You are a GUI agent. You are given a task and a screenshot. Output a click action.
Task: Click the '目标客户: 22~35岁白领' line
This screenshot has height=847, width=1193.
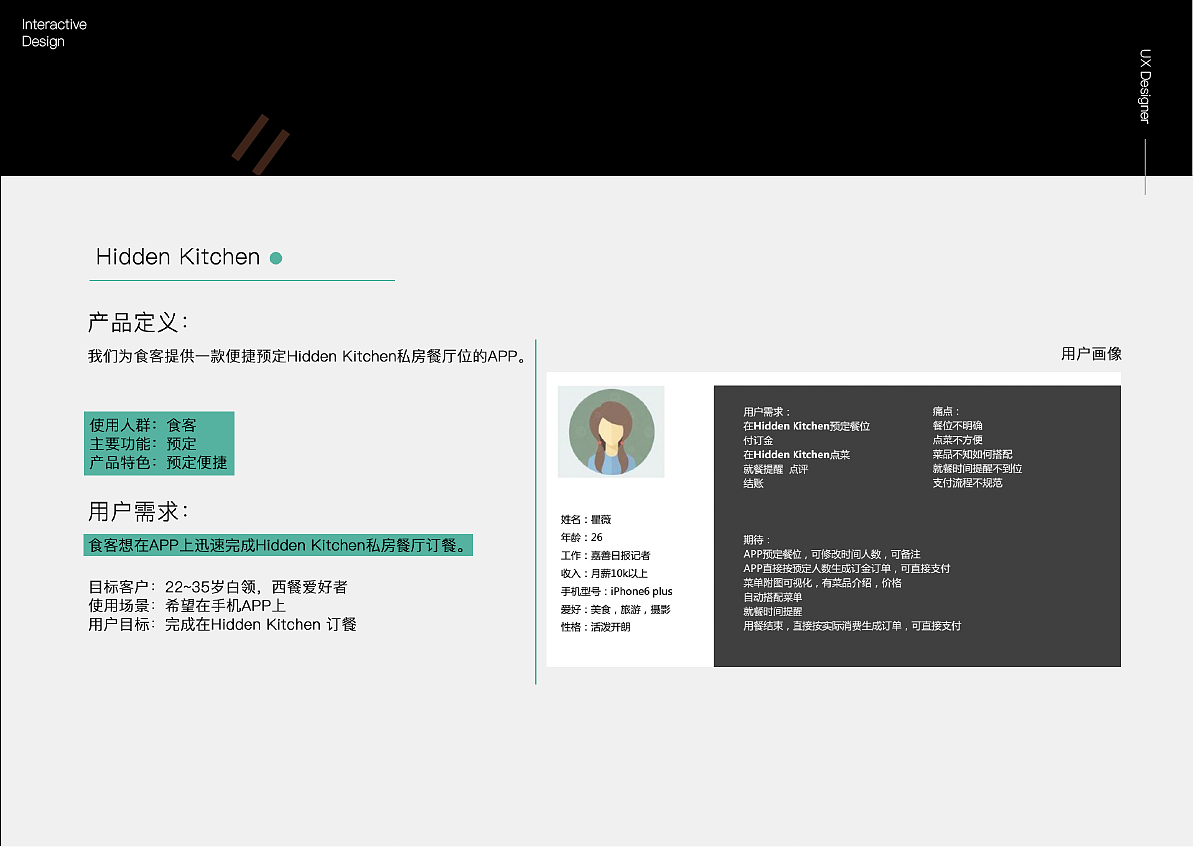[x=218, y=587]
